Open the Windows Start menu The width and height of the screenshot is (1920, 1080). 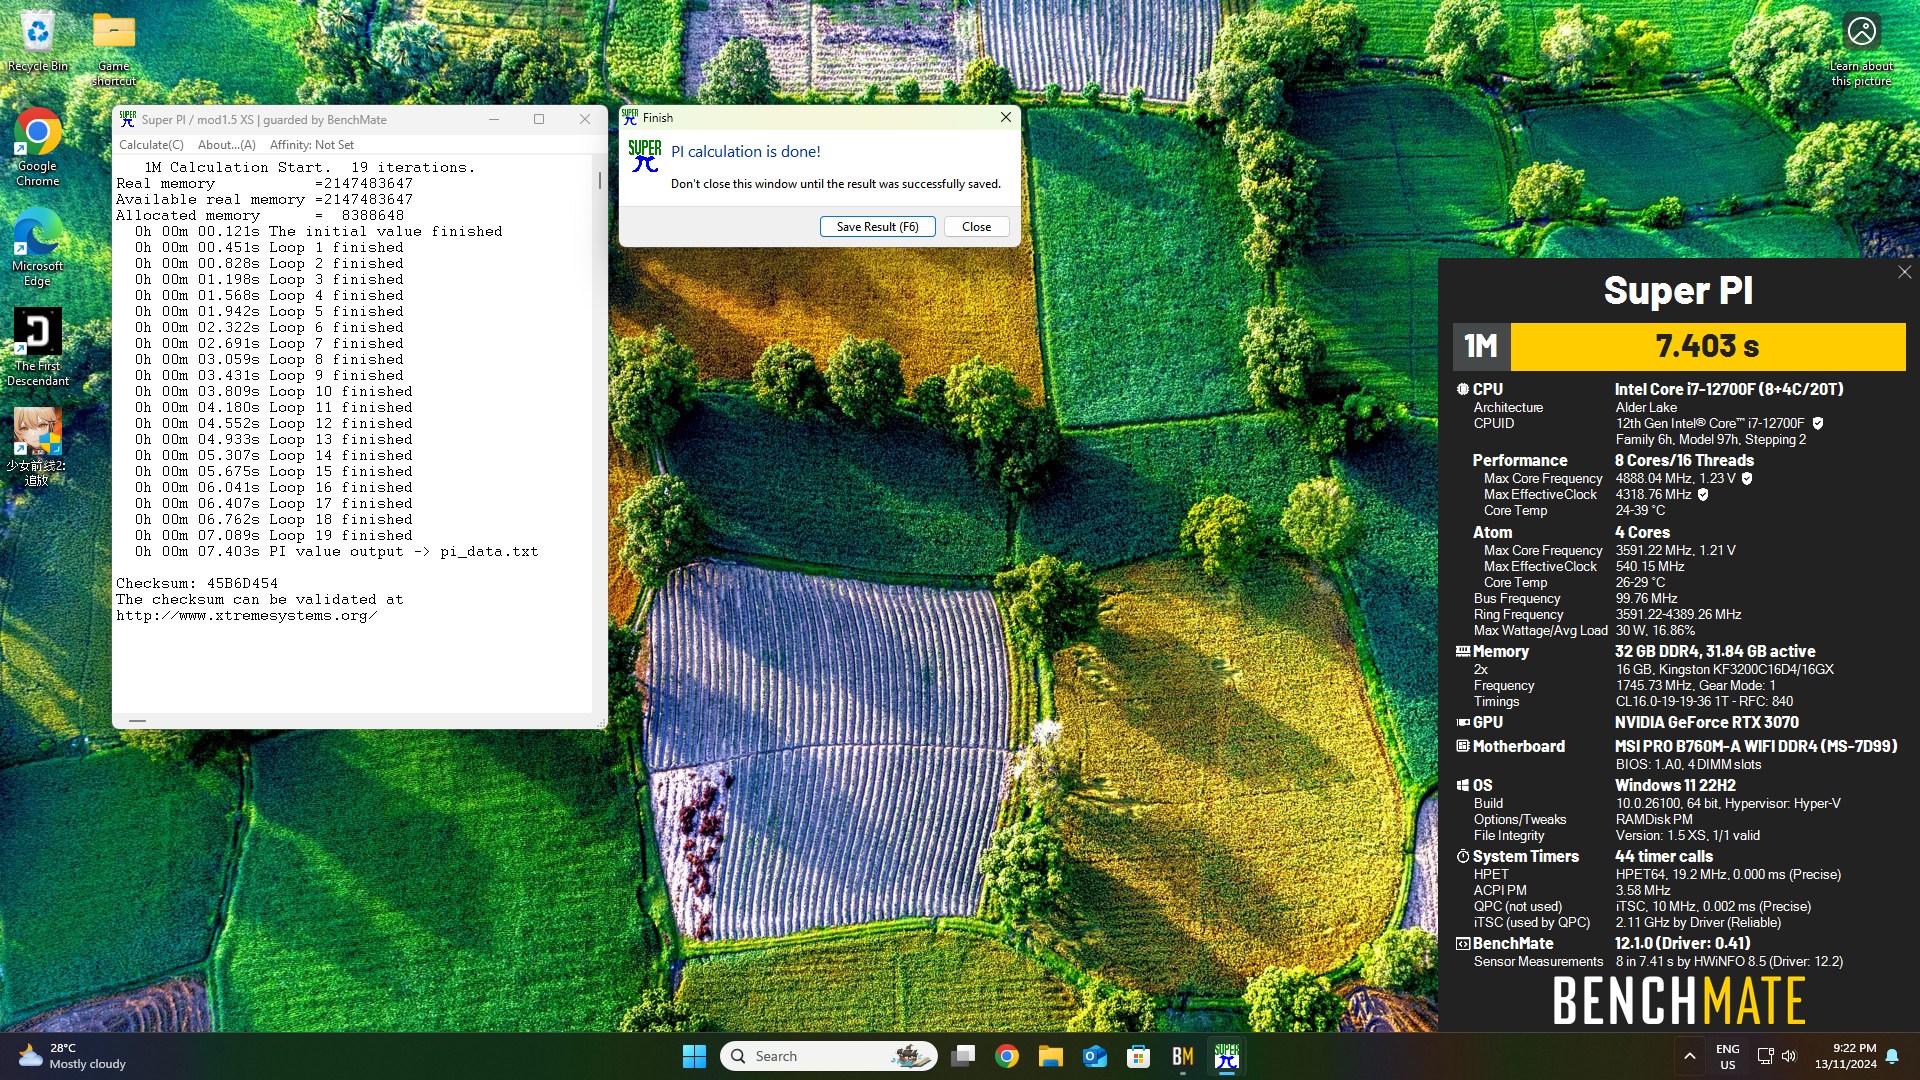tap(694, 1056)
